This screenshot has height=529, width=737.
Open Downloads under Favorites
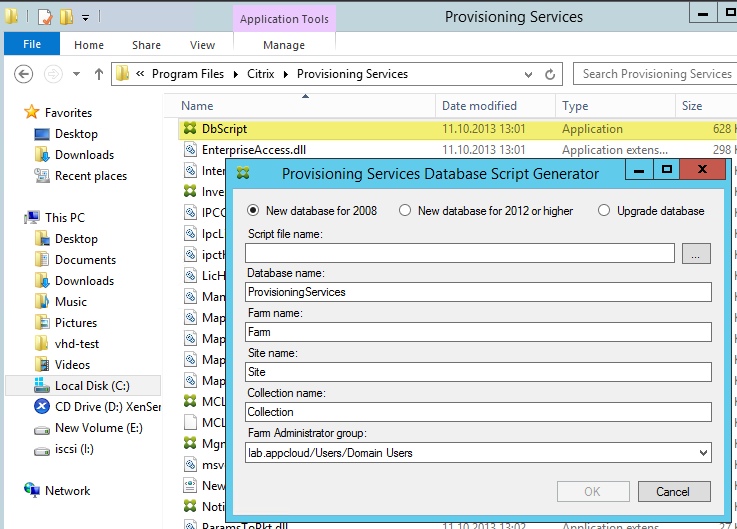click(84, 155)
